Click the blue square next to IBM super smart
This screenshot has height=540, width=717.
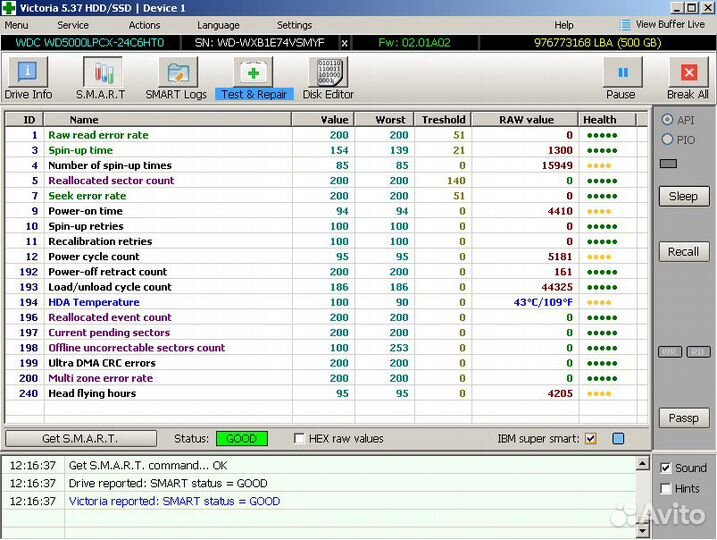[x=618, y=439]
